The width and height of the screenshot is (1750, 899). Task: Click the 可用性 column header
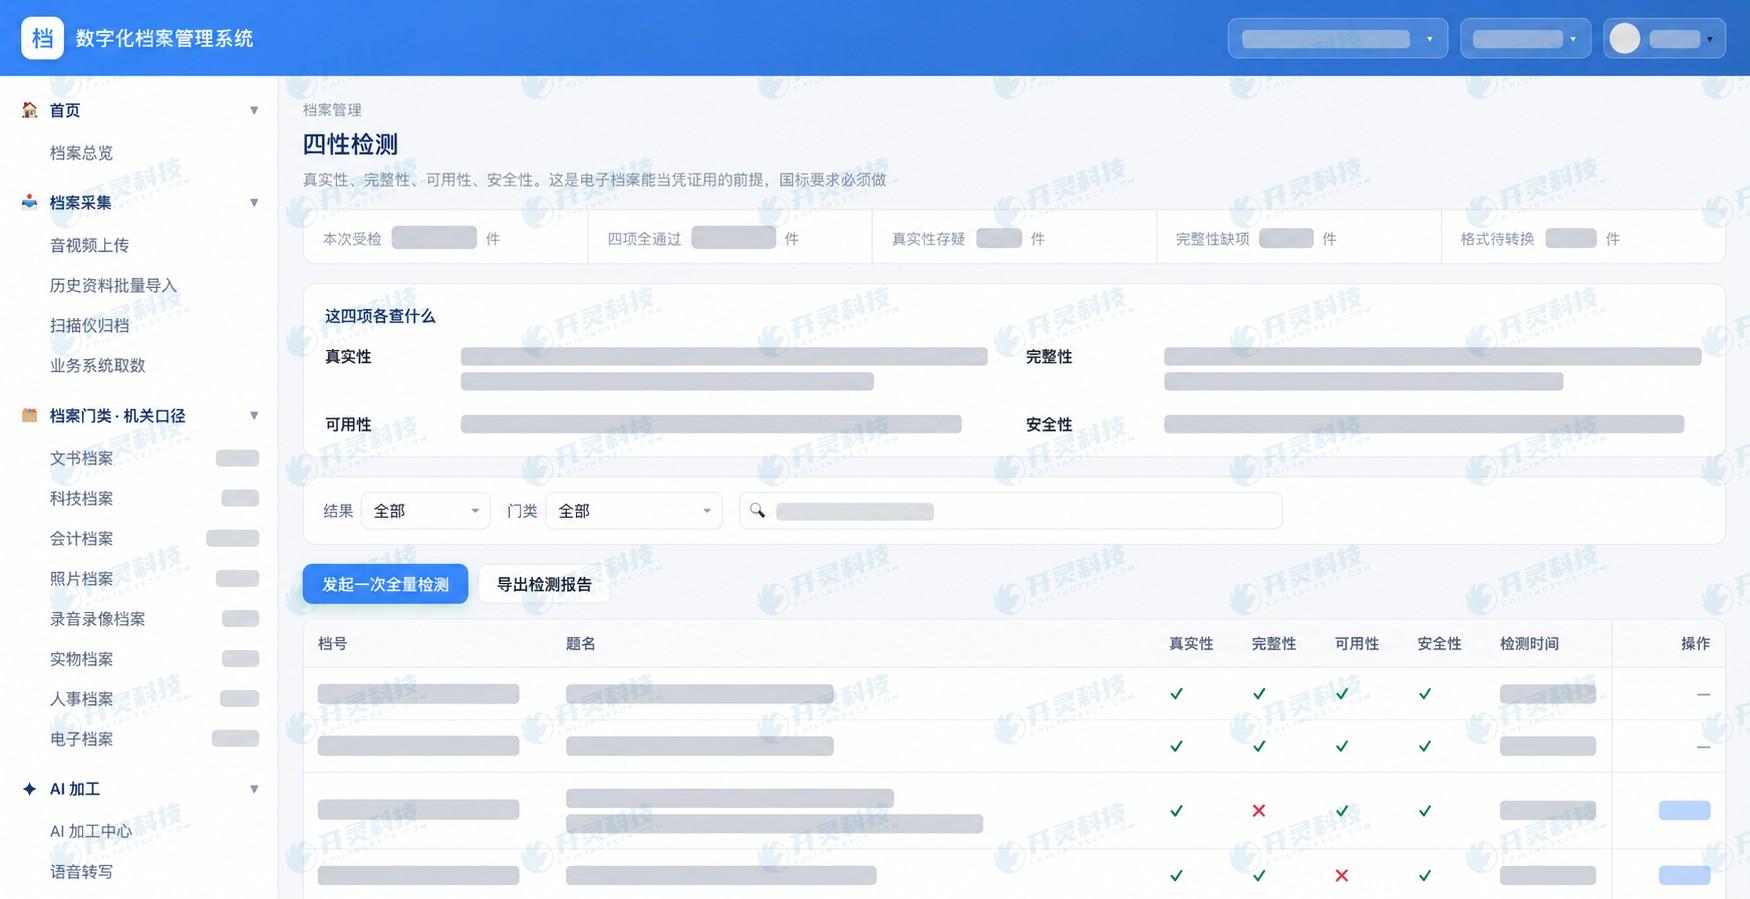1356,644
